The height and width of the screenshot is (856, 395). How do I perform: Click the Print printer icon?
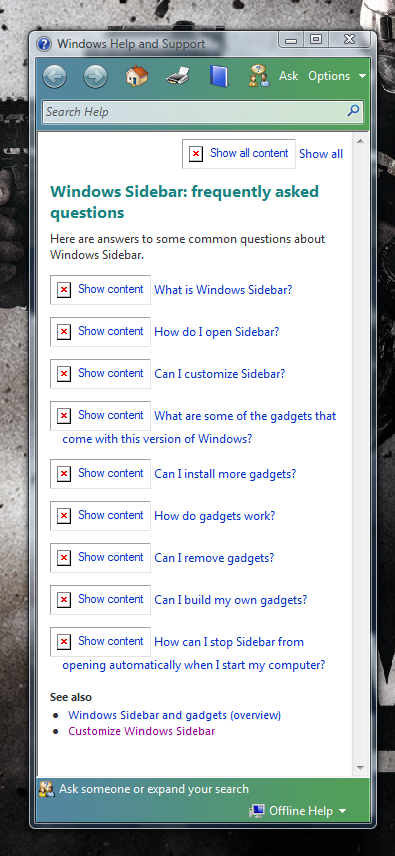(178, 76)
